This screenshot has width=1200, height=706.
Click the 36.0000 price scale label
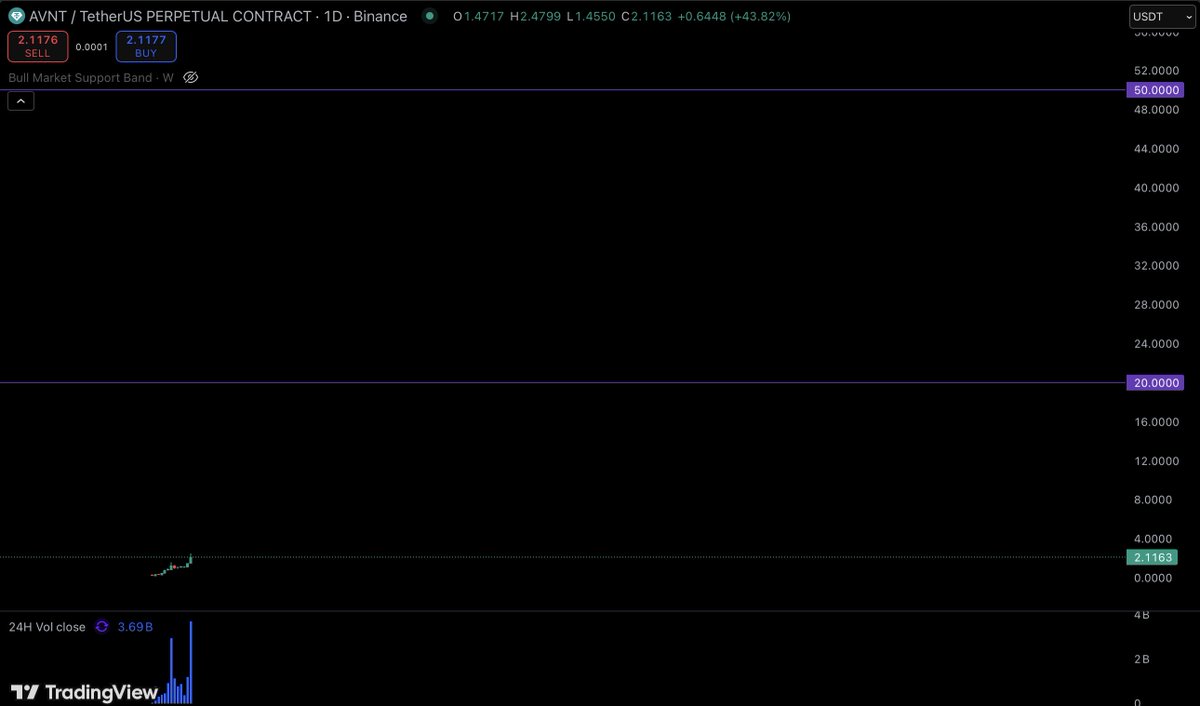(x=1154, y=227)
